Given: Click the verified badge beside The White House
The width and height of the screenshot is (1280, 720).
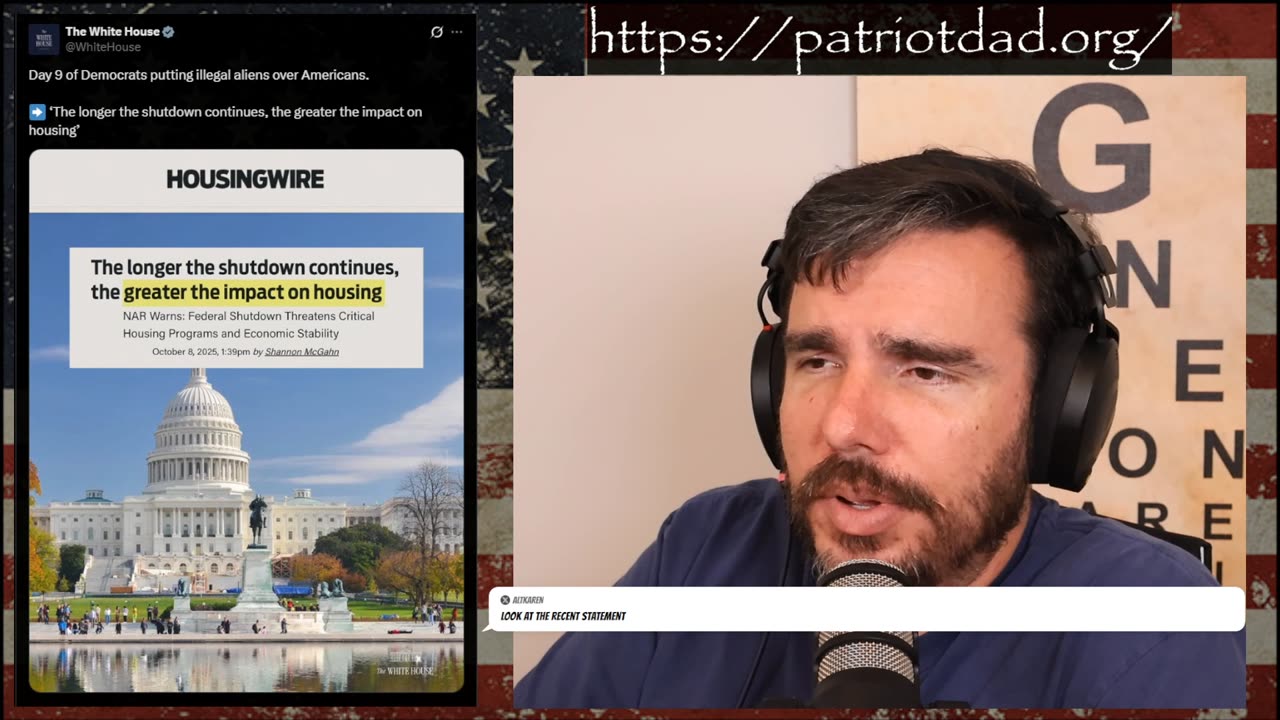Looking at the screenshot, I should tap(168, 32).
